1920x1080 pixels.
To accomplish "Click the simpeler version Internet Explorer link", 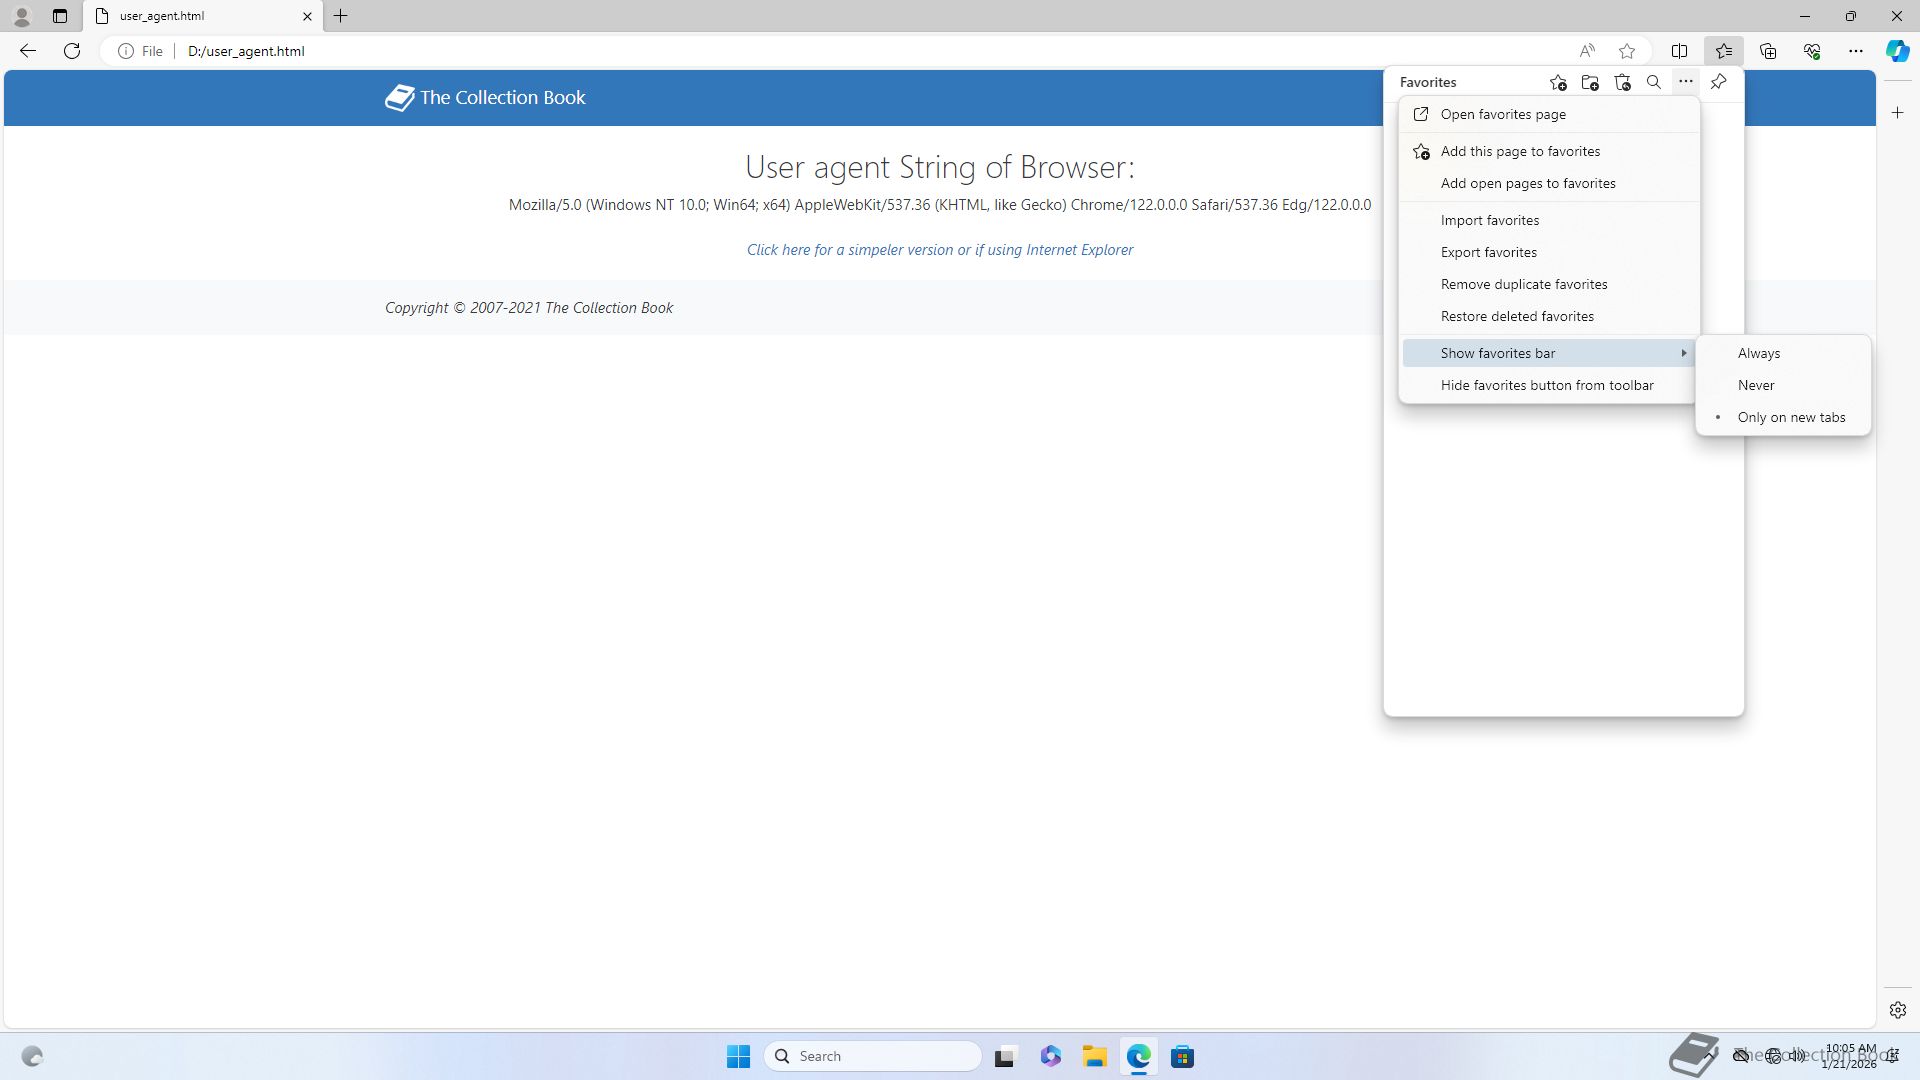I will [939, 250].
